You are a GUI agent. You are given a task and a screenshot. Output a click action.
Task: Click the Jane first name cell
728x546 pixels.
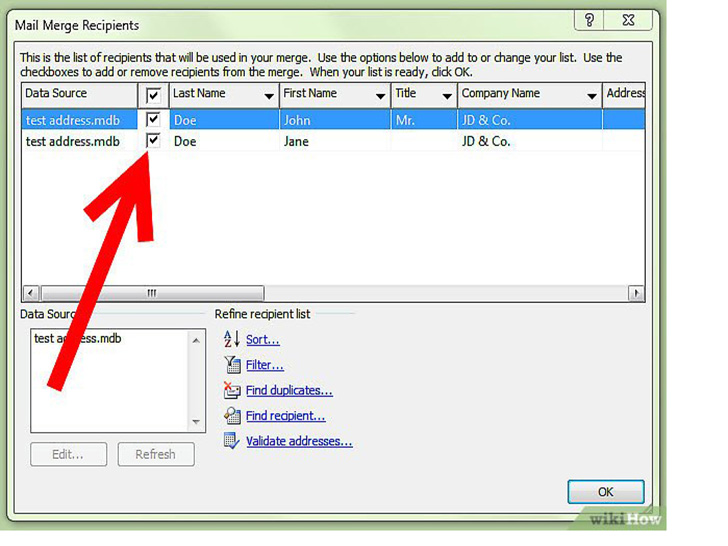coord(335,141)
